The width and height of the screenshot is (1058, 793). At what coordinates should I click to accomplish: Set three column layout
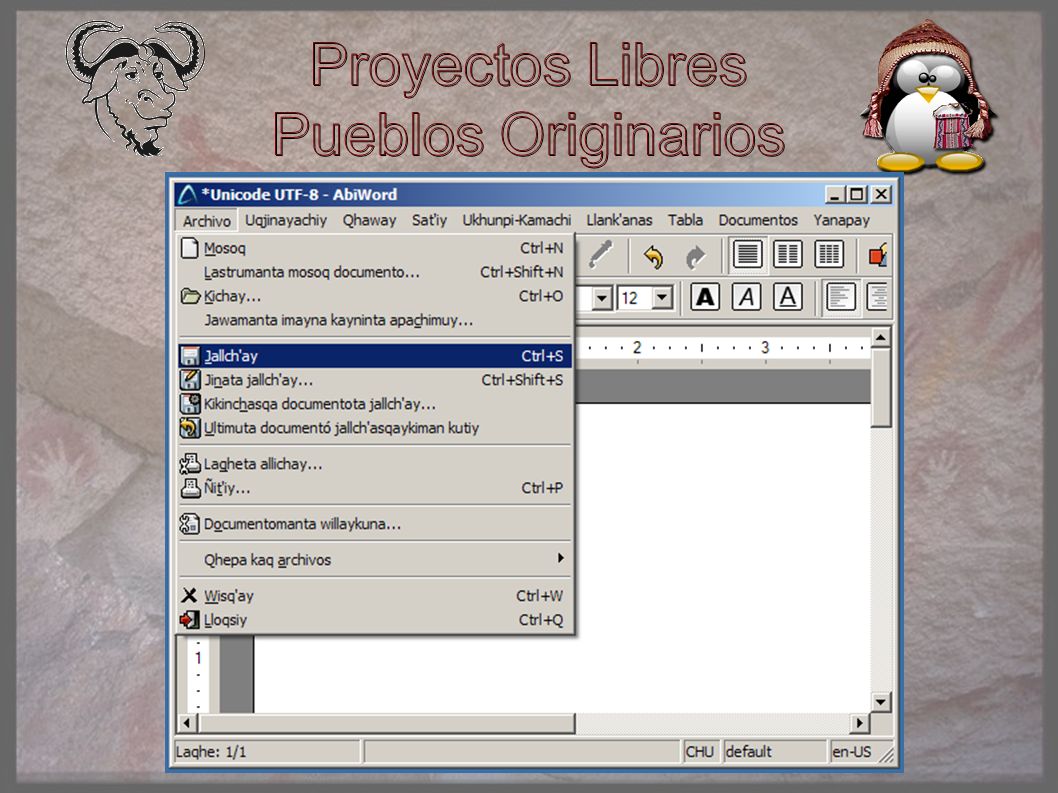coord(829,255)
